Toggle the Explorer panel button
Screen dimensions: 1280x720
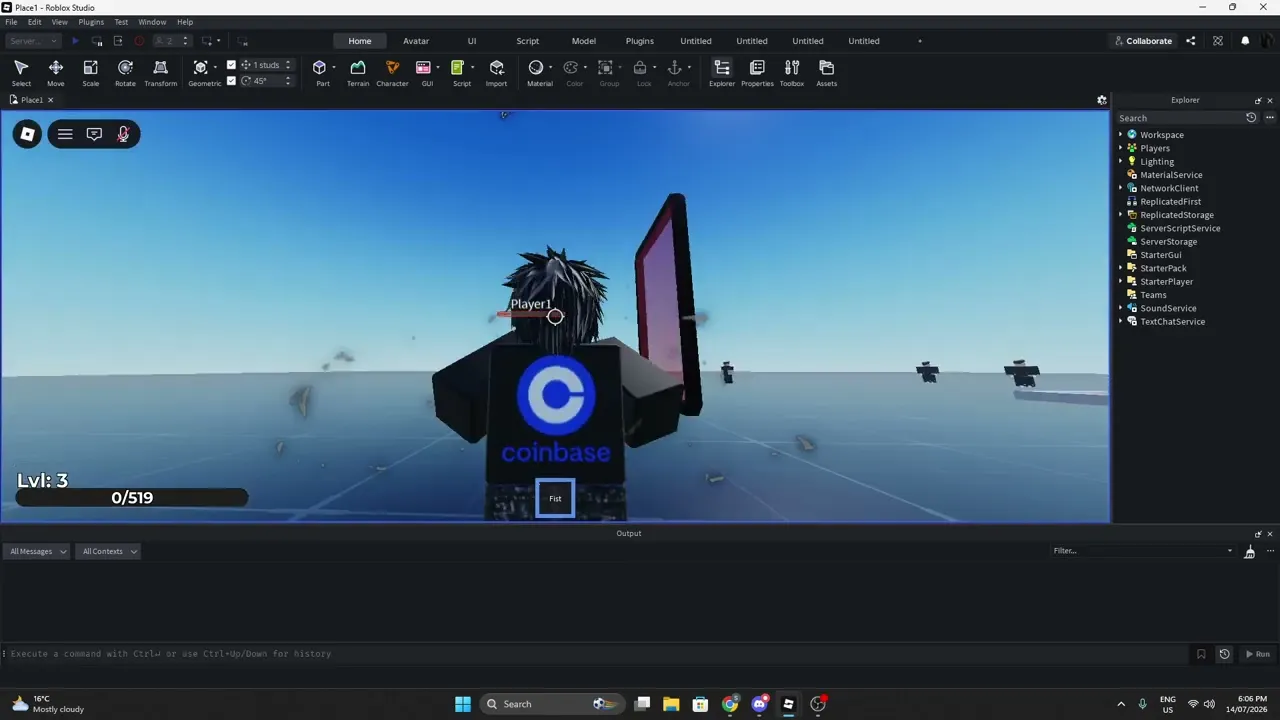pos(722,72)
